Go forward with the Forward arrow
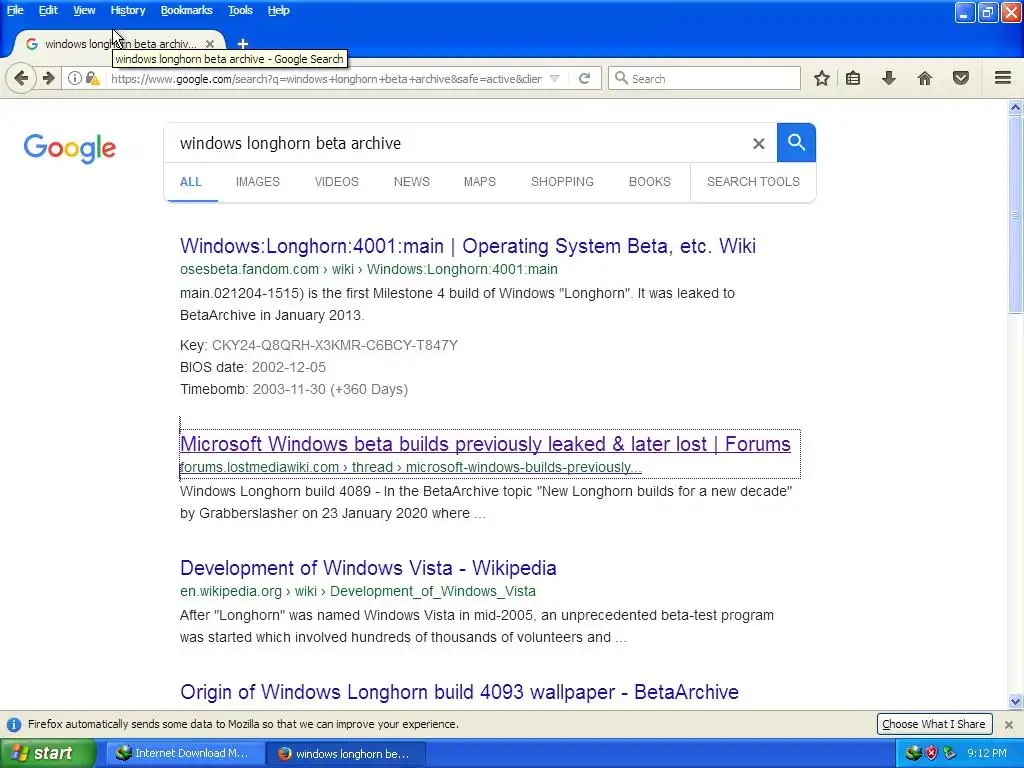This screenshot has width=1024, height=768. pos(49,78)
